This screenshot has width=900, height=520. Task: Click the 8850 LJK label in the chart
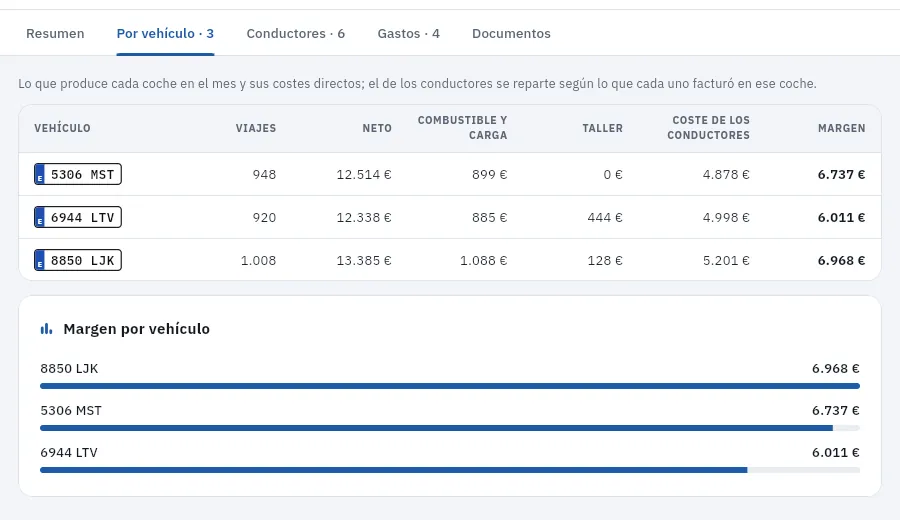[x=69, y=368]
